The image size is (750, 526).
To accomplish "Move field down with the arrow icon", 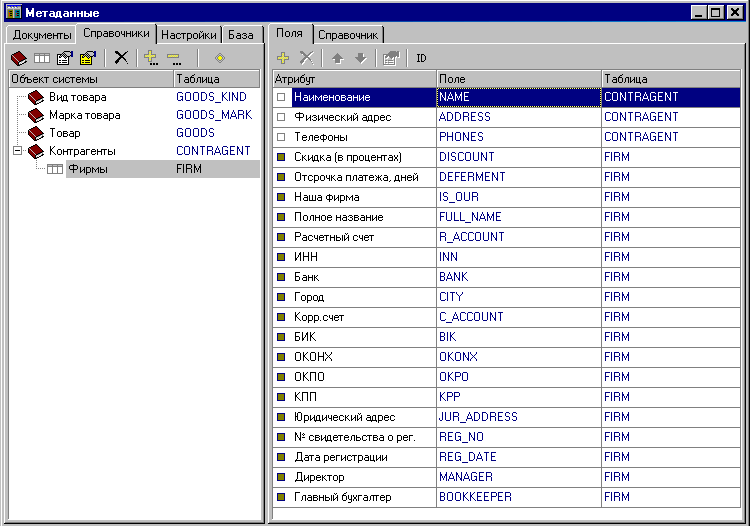I will [361, 58].
